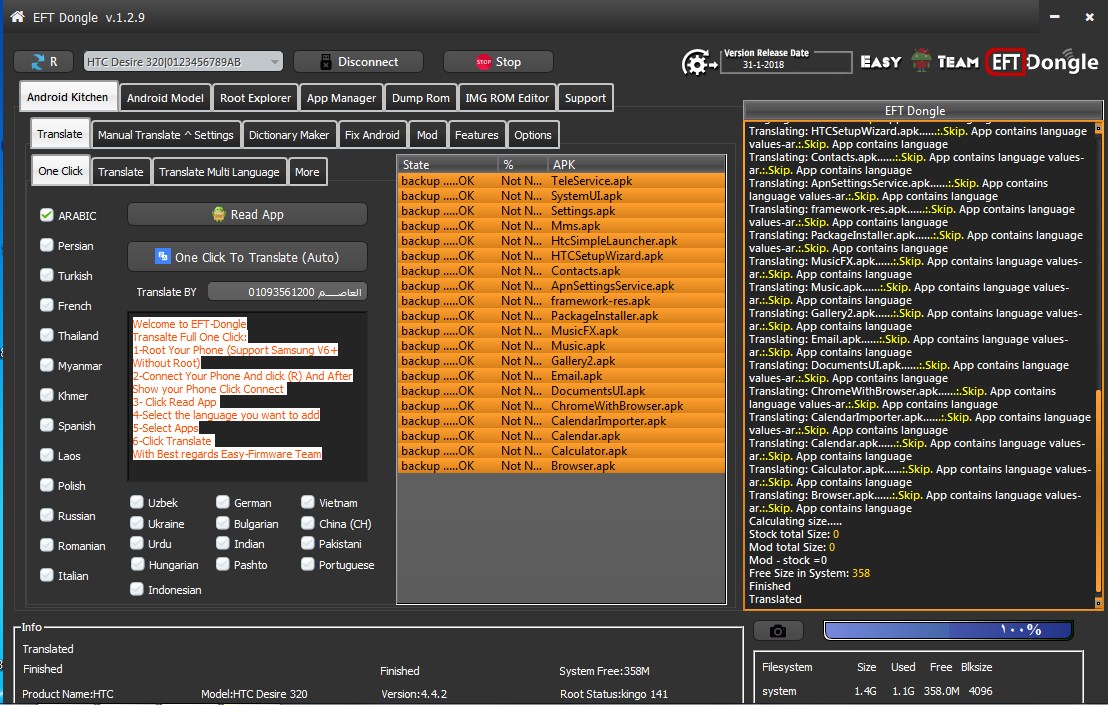Click the refresh R button
The width and height of the screenshot is (1108, 705).
(44, 62)
